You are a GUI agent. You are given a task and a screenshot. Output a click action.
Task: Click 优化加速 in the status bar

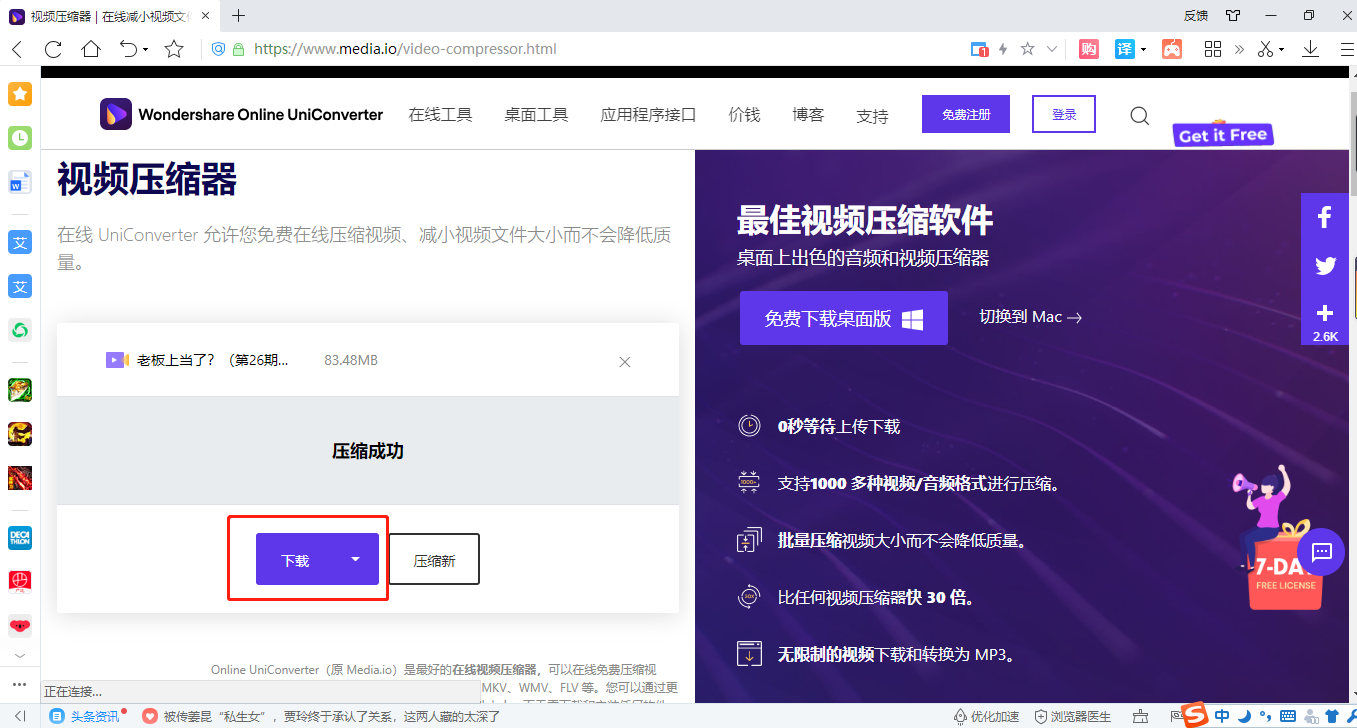click(x=986, y=716)
